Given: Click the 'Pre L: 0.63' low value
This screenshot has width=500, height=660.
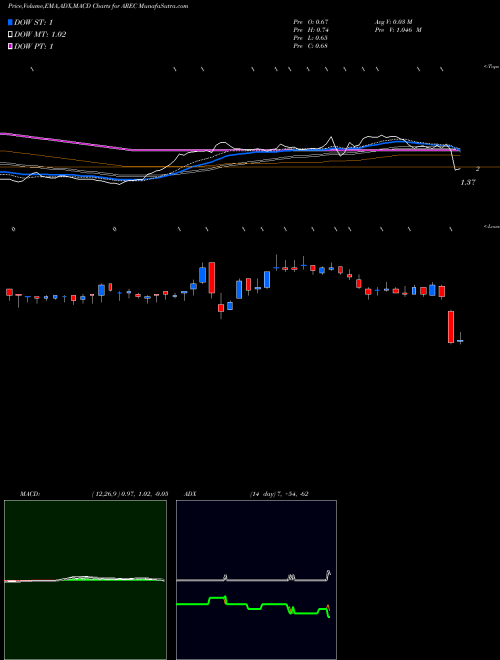Looking at the screenshot, I should [x=311, y=38].
